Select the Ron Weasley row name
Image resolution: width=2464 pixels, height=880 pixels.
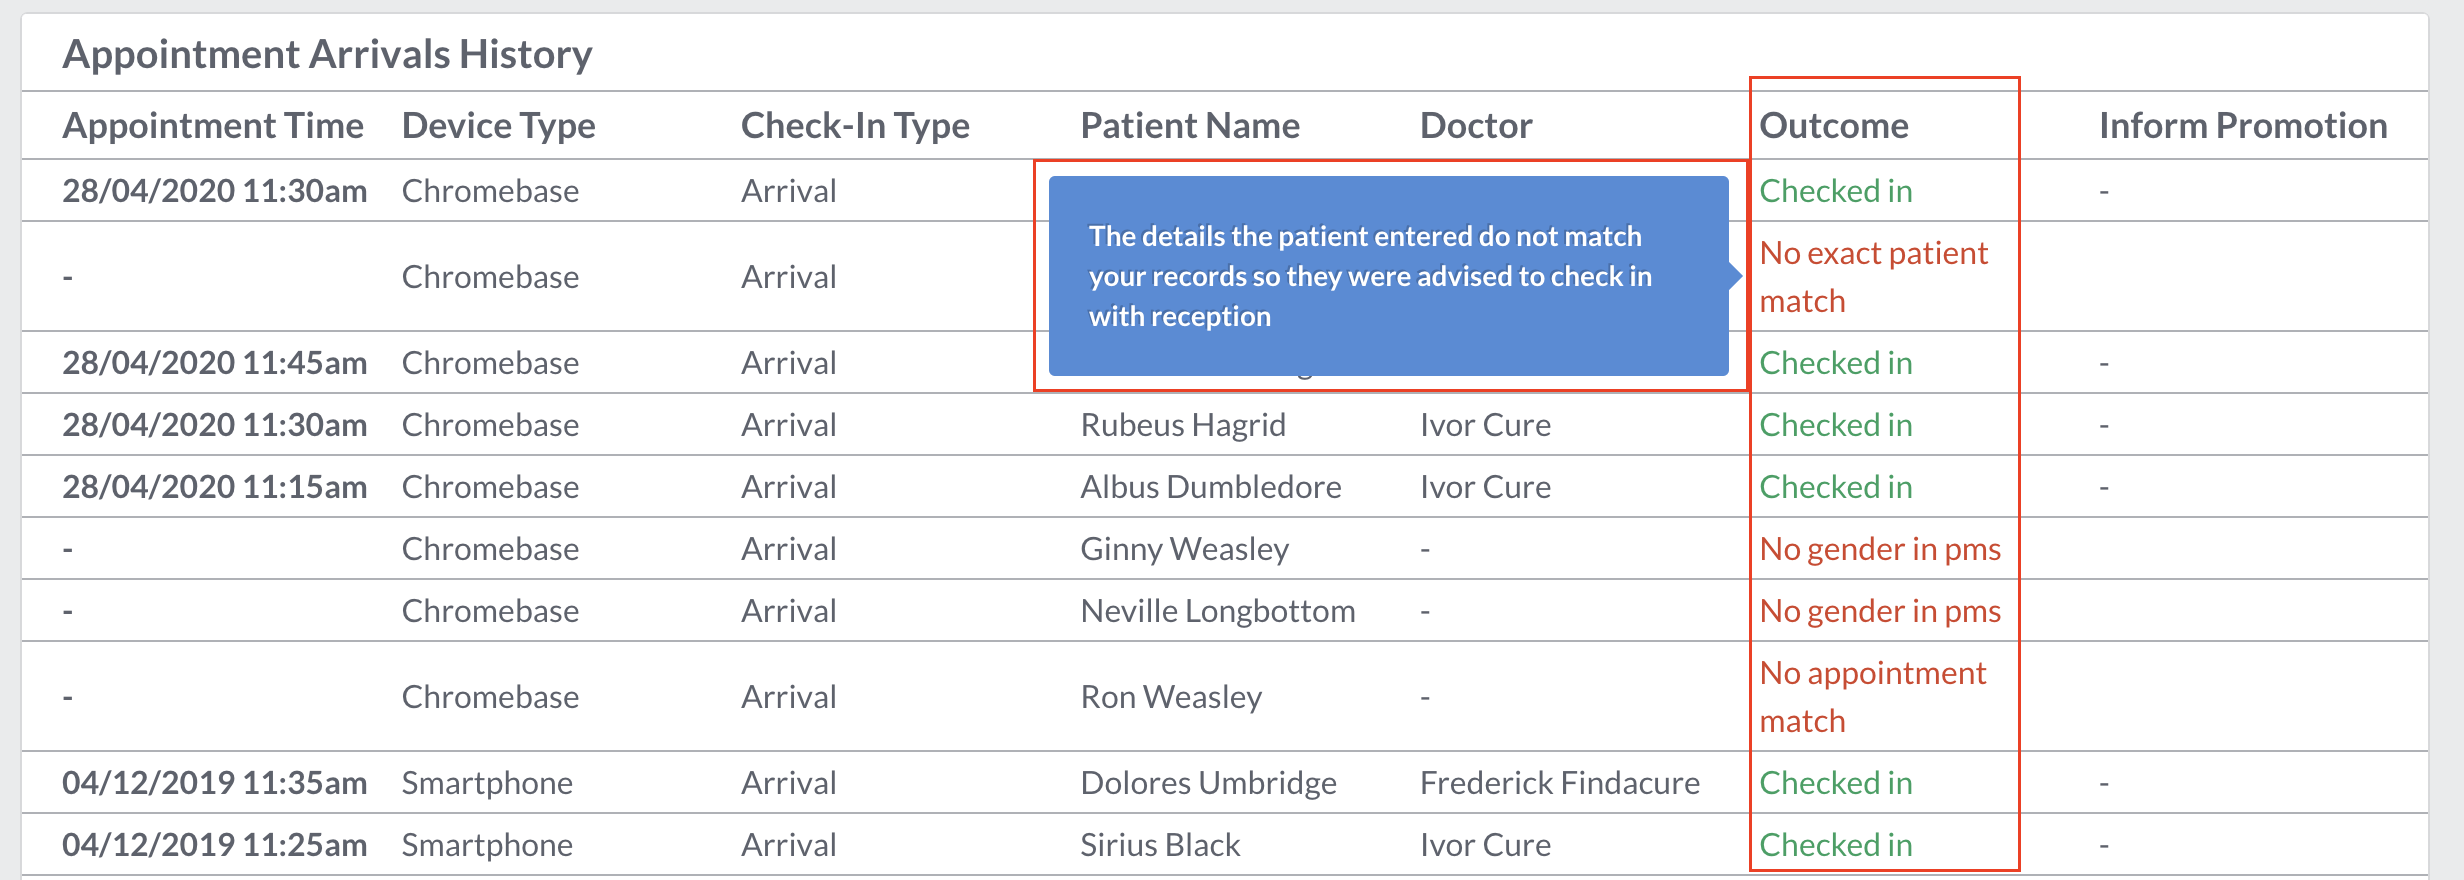coord(1171,697)
